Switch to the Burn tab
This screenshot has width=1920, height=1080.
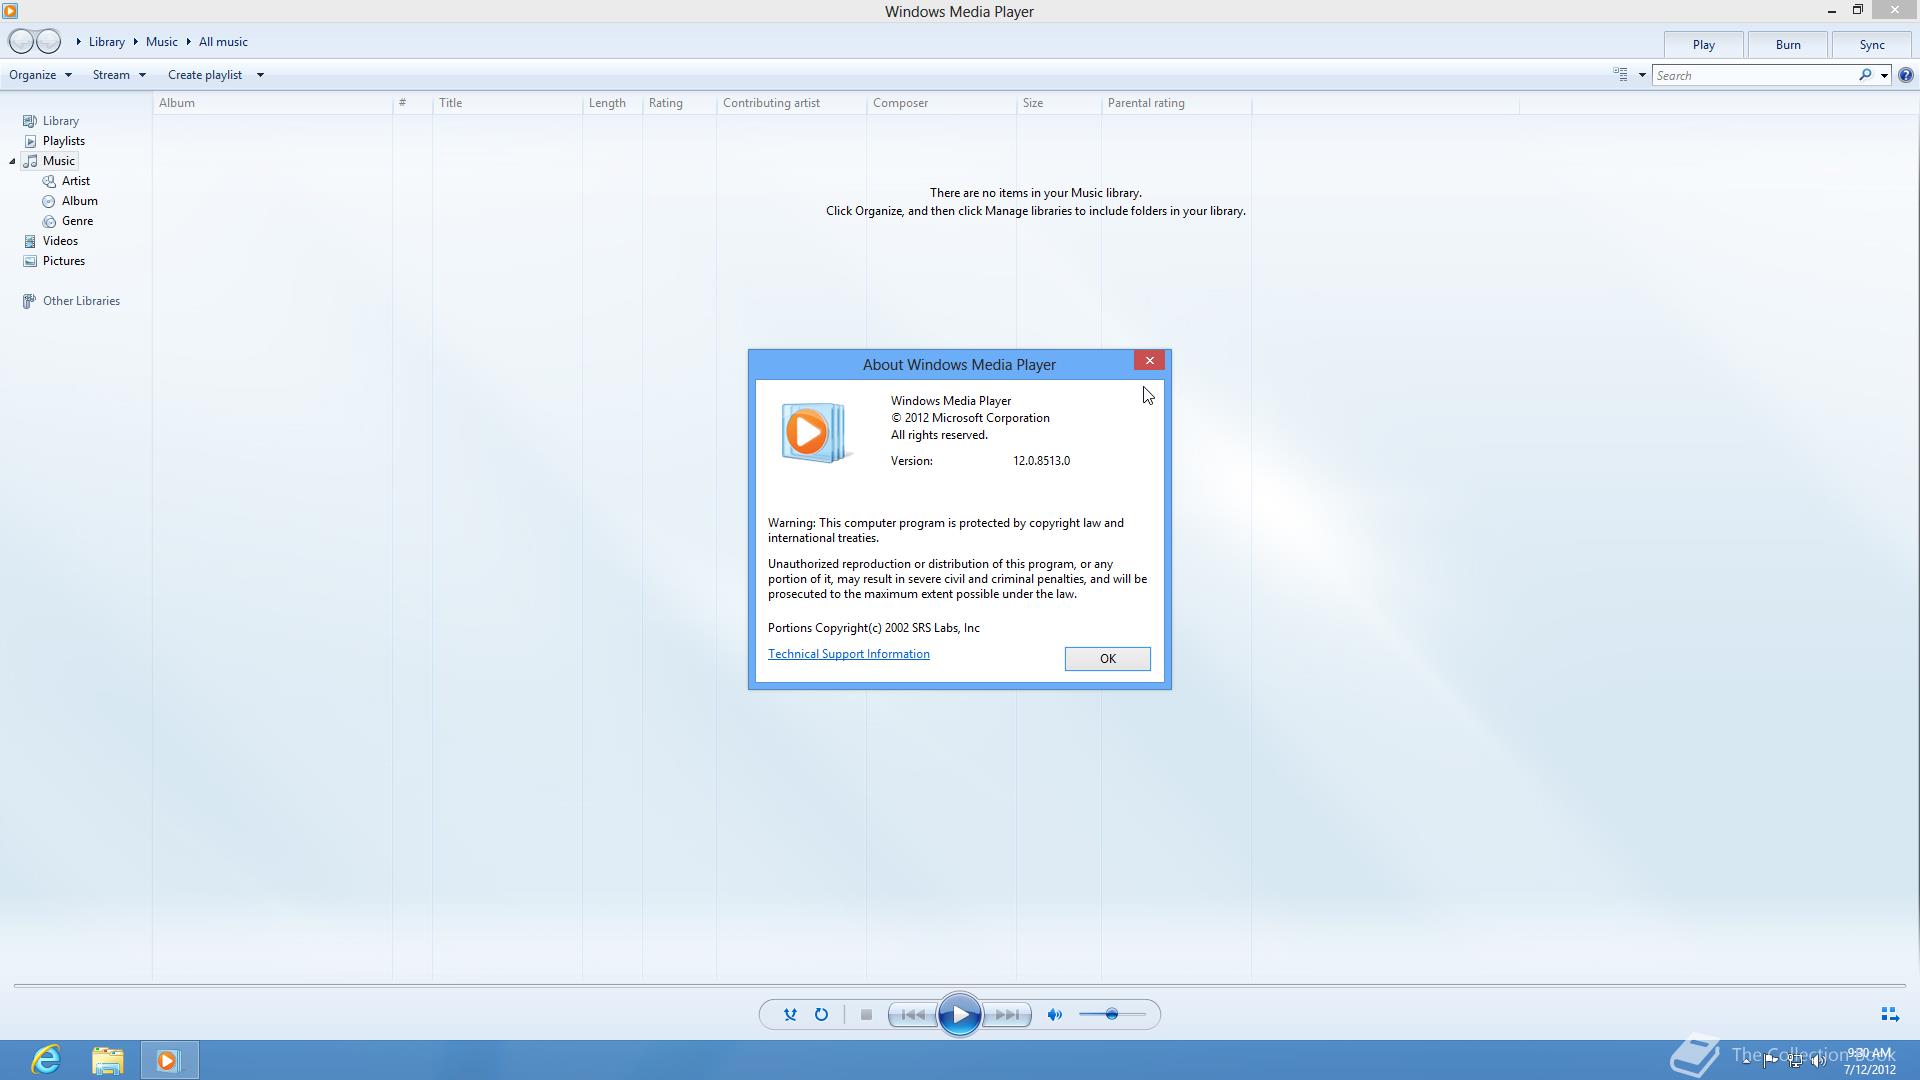[x=1788, y=45]
